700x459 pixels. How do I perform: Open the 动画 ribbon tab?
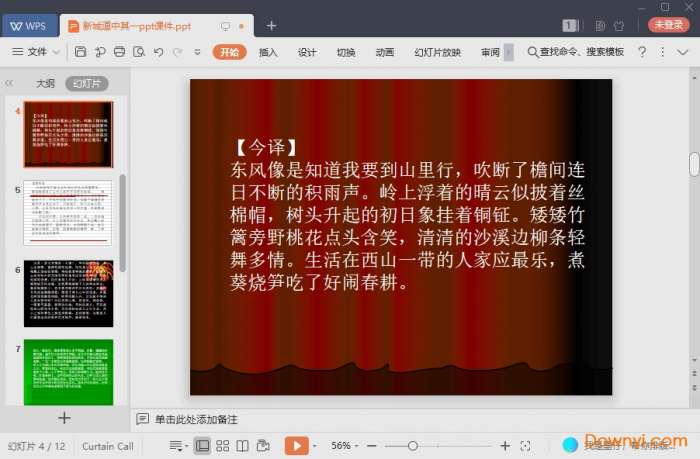click(x=385, y=52)
